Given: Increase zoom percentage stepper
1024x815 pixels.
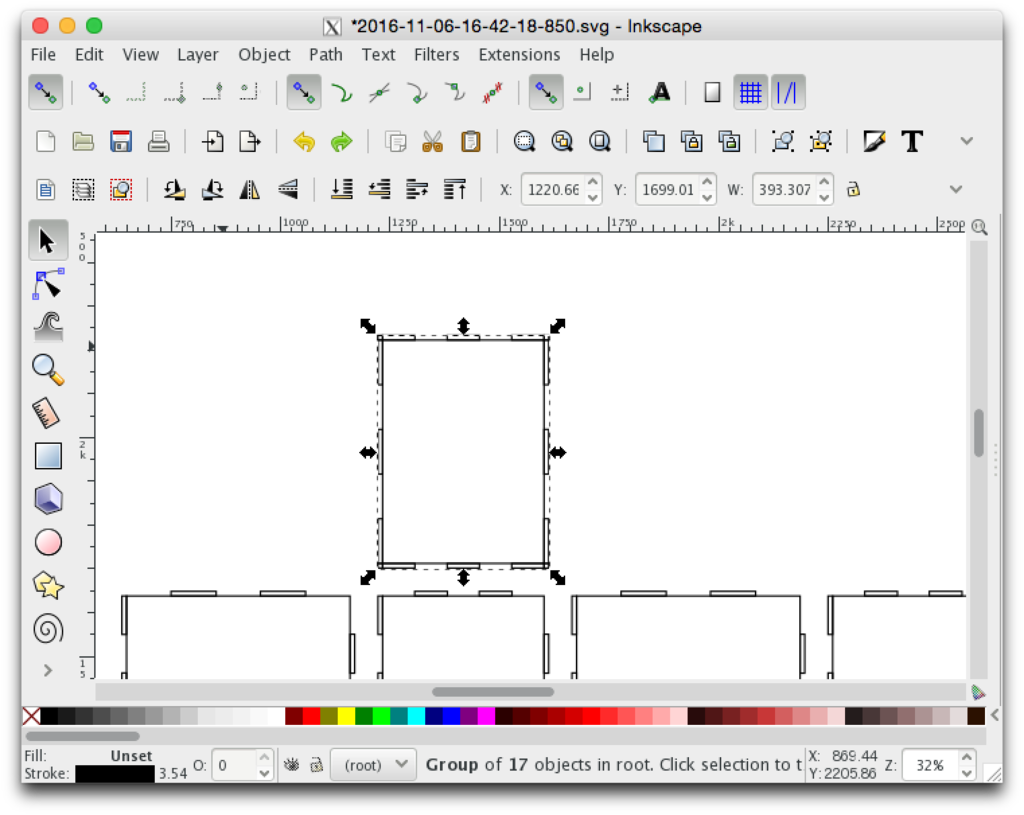Looking at the screenshot, I should point(967,758).
